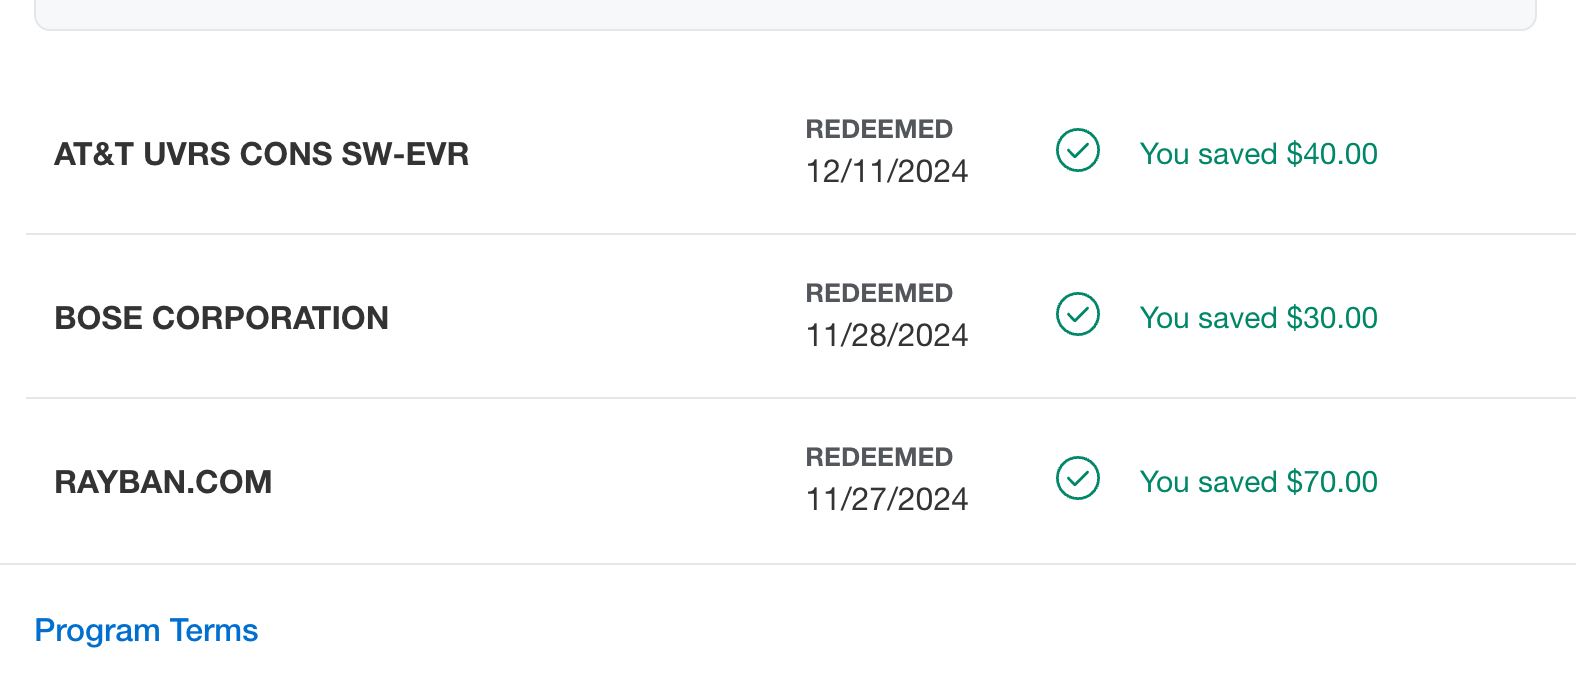Open the Program Terms link
This screenshot has width=1576, height=678.
146,631
